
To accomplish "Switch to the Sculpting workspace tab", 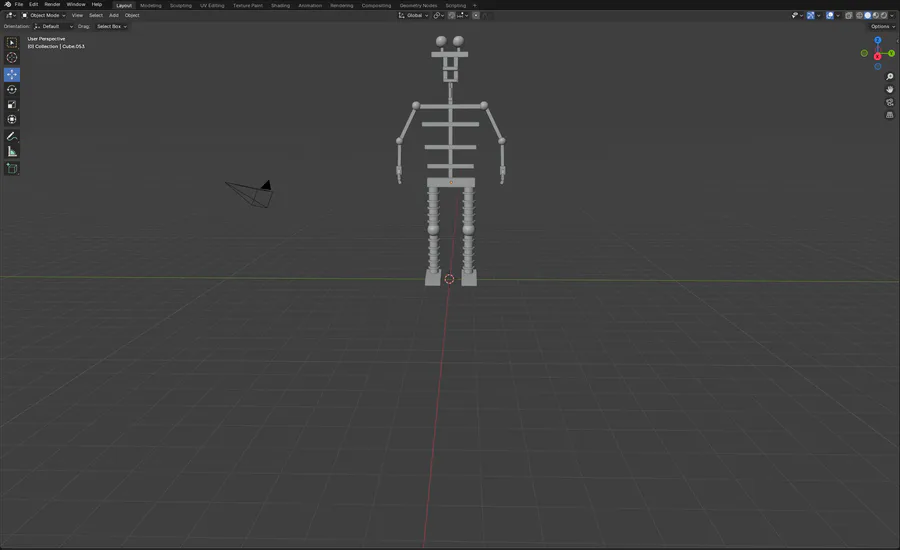I will pyautogui.click(x=181, y=5).
